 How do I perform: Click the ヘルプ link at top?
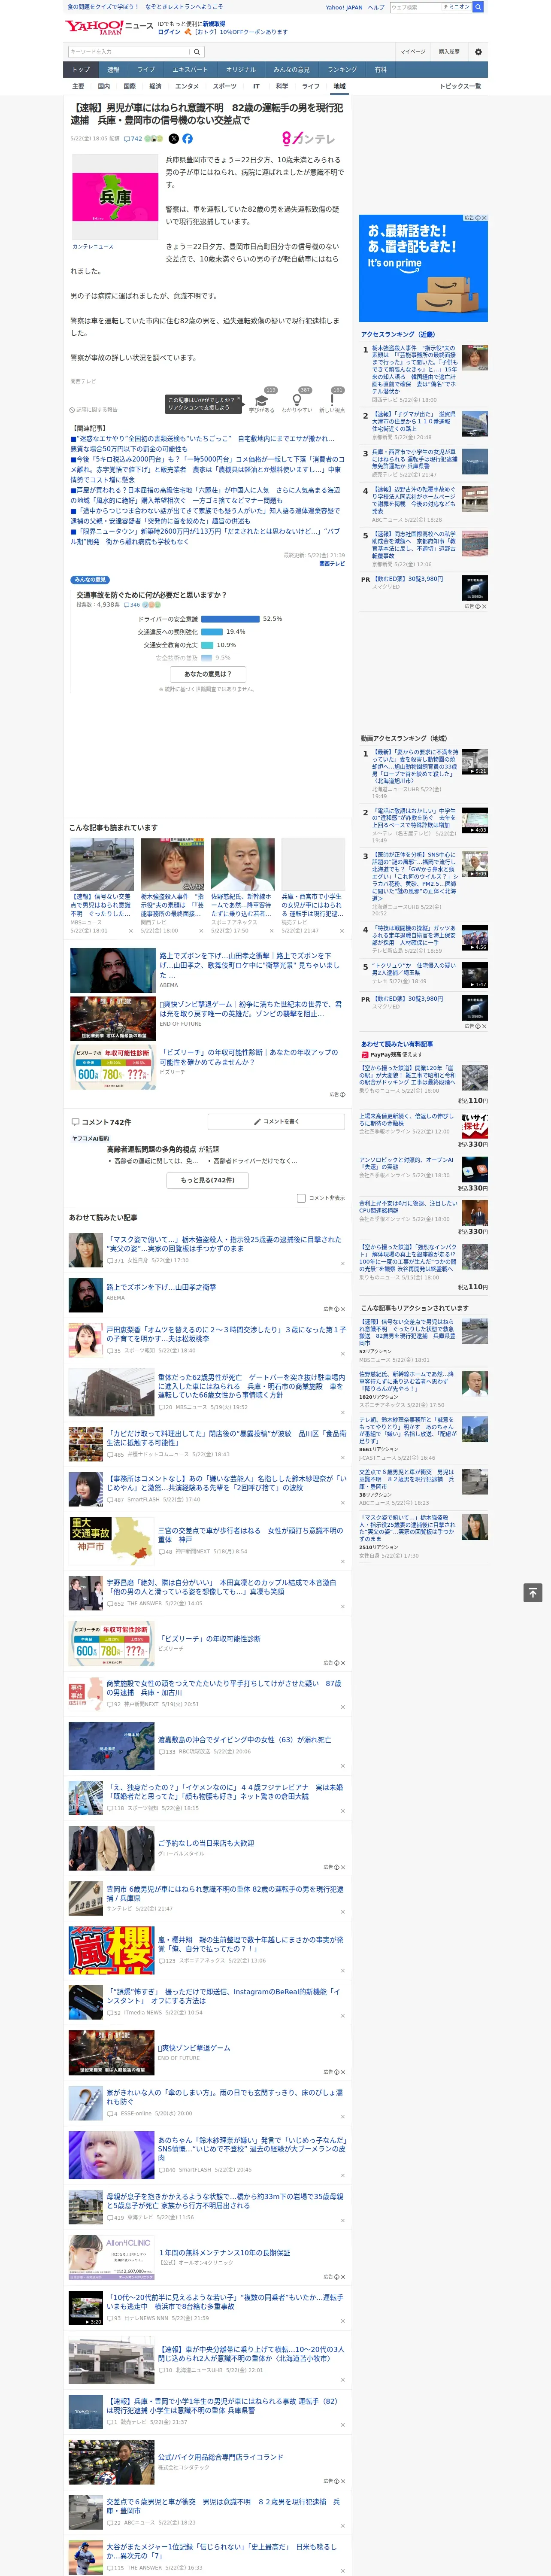(x=376, y=7)
